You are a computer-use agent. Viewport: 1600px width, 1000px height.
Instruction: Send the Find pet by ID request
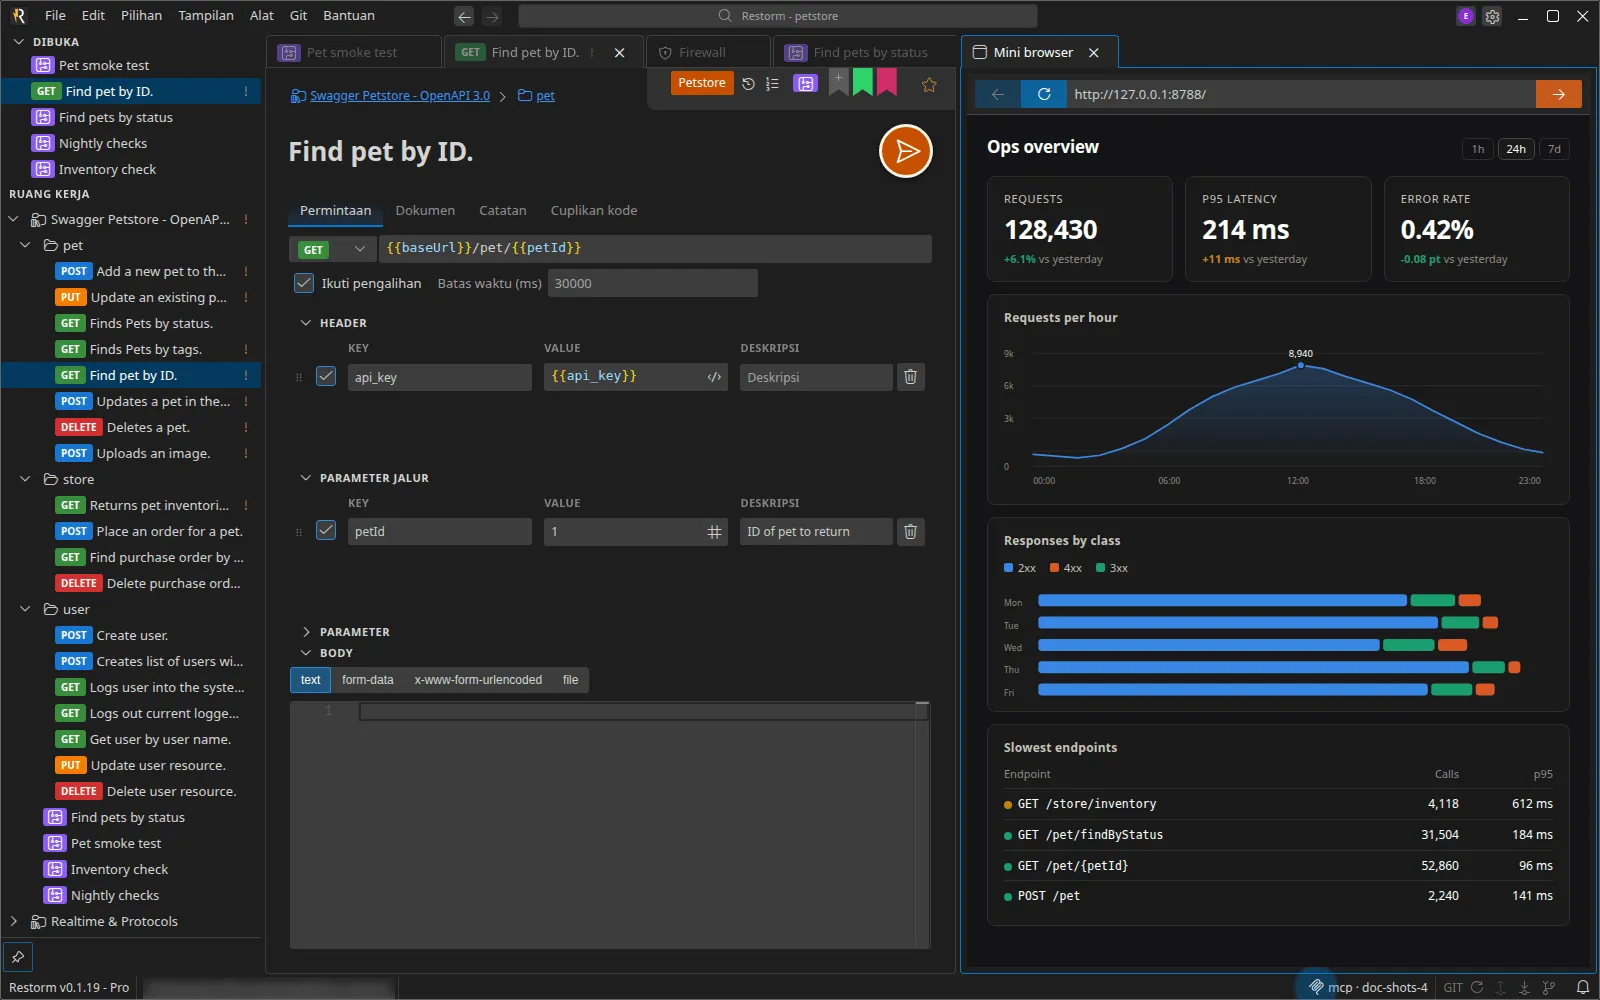[x=905, y=151]
